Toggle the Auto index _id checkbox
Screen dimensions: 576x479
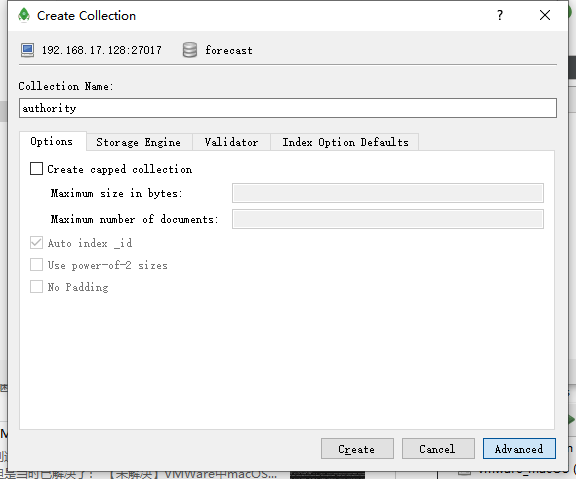pos(36,243)
